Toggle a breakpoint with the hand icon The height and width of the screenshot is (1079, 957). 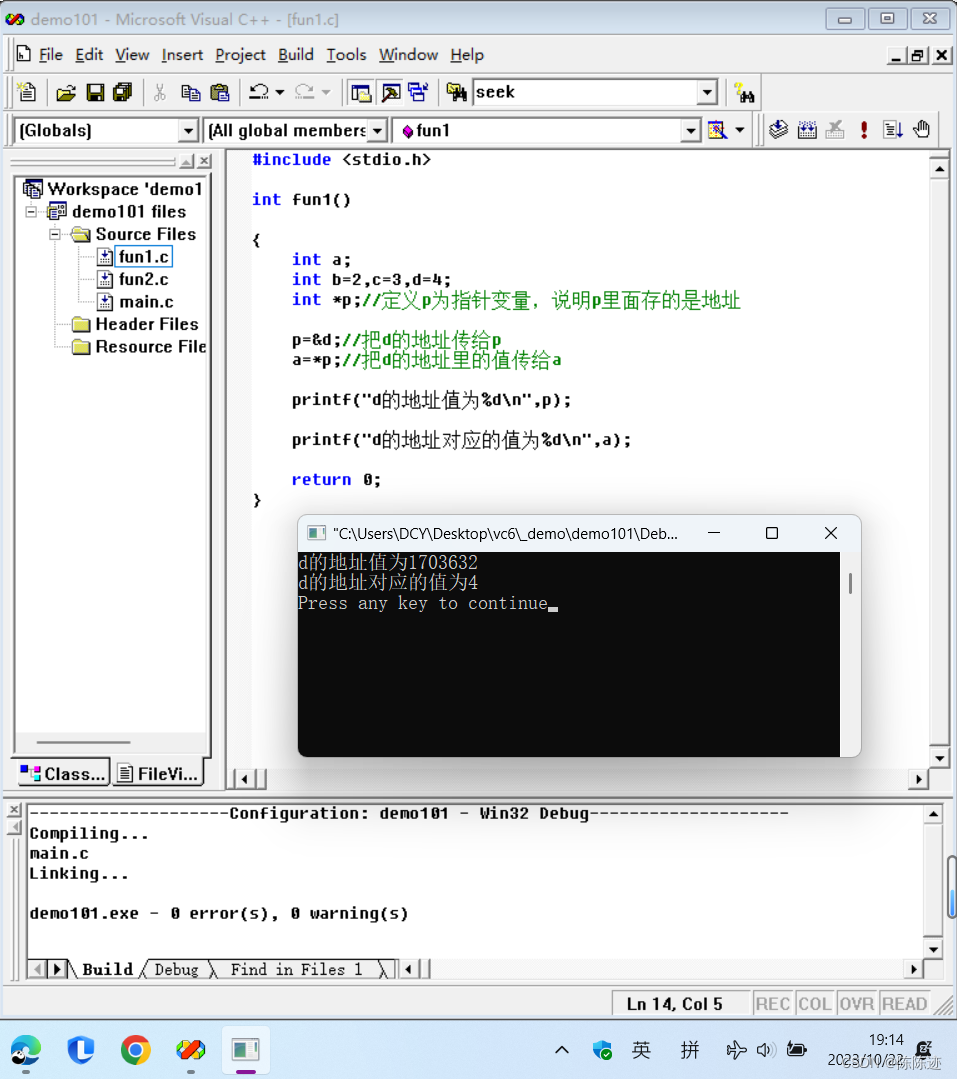(x=921, y=129)
